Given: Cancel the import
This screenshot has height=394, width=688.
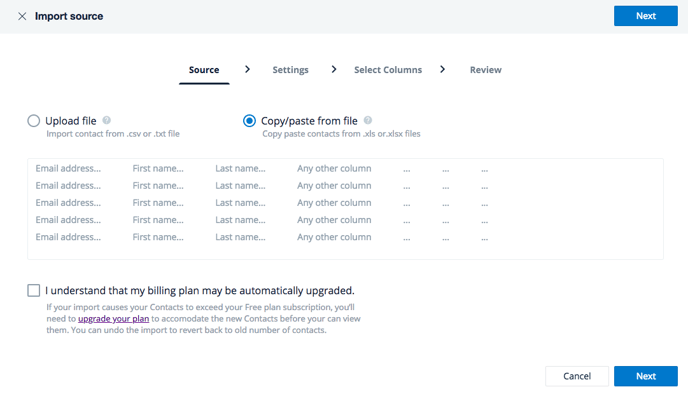Looking at the screenshot, I should (577, 376).
